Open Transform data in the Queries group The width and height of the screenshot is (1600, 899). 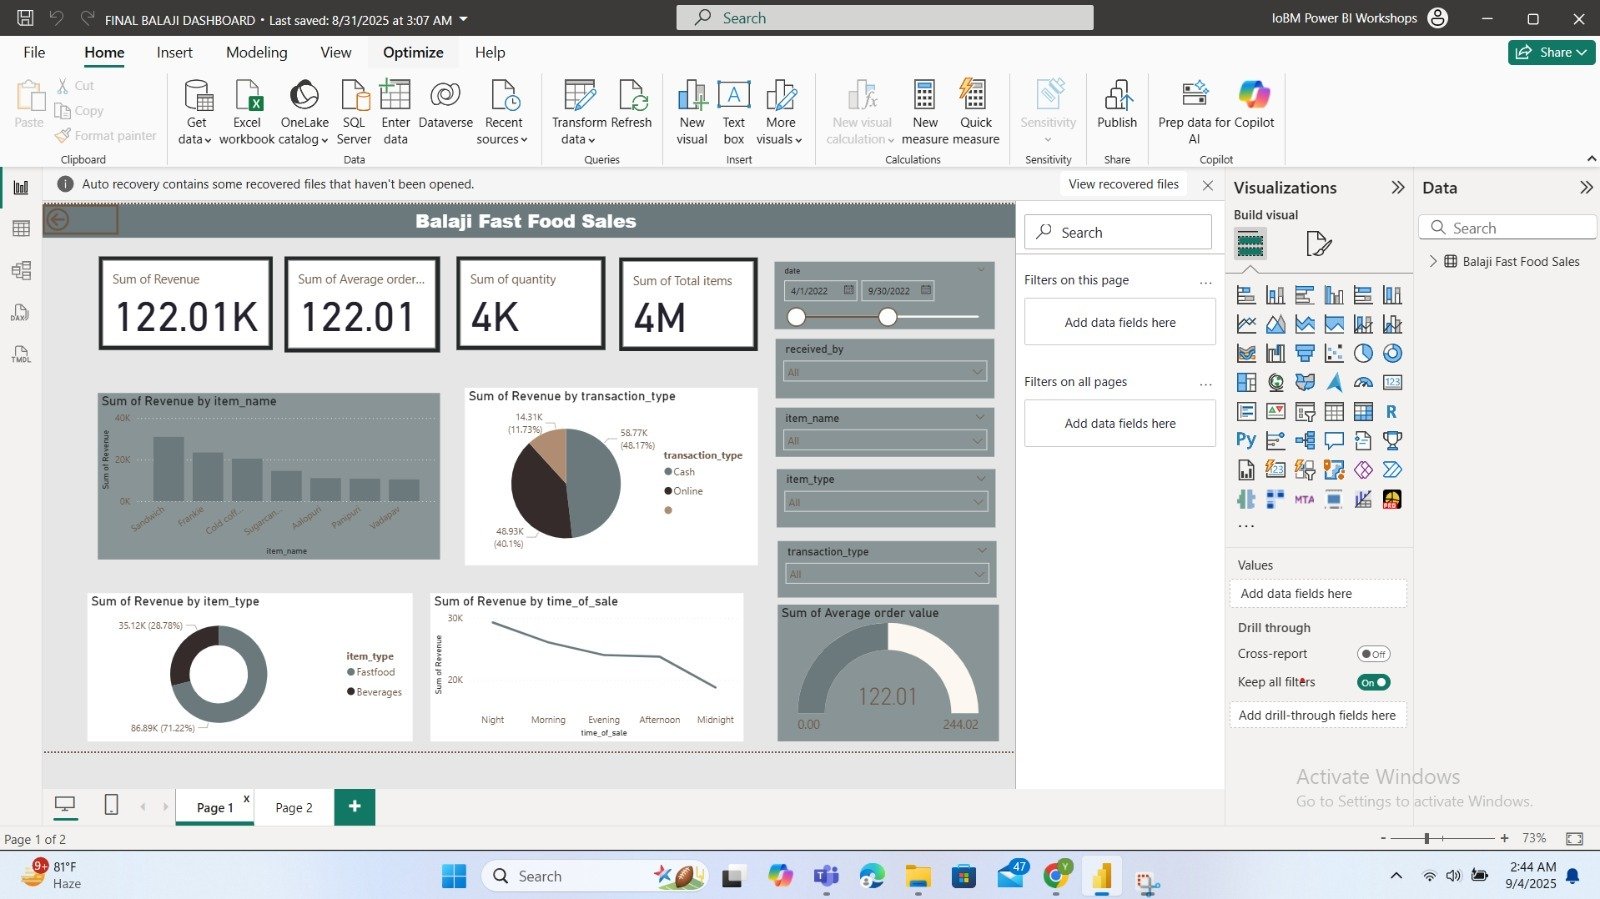tap(579, 97)
